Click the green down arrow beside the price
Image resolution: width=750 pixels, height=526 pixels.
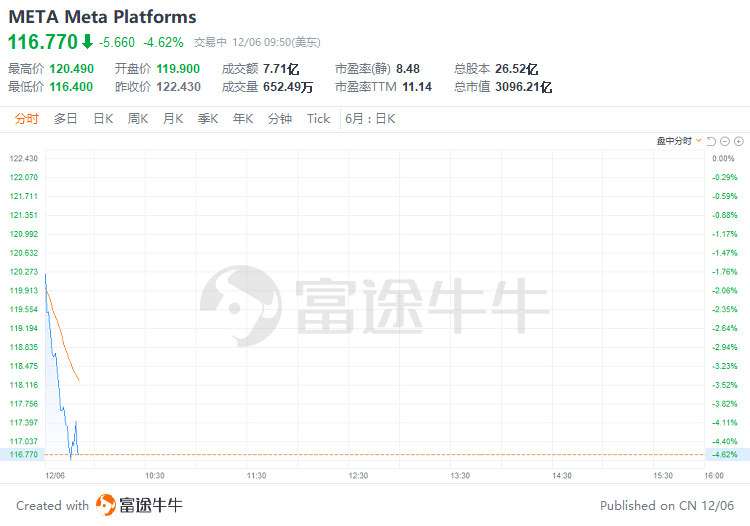(x=87, y=42)
